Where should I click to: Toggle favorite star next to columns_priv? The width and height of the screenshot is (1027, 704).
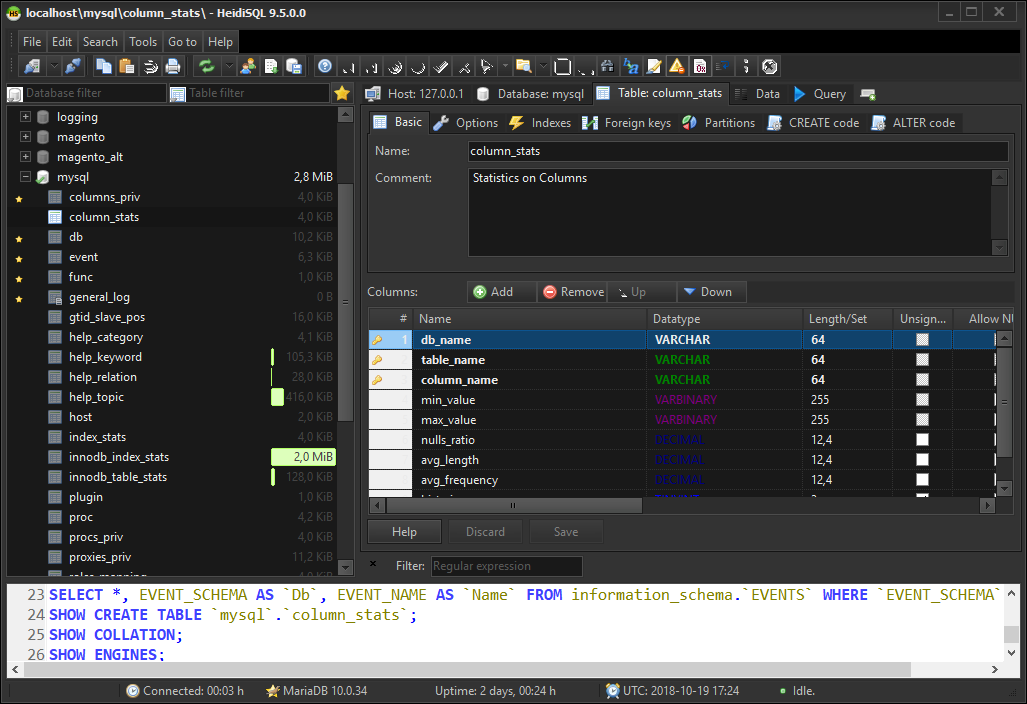(x=19, y=198)
